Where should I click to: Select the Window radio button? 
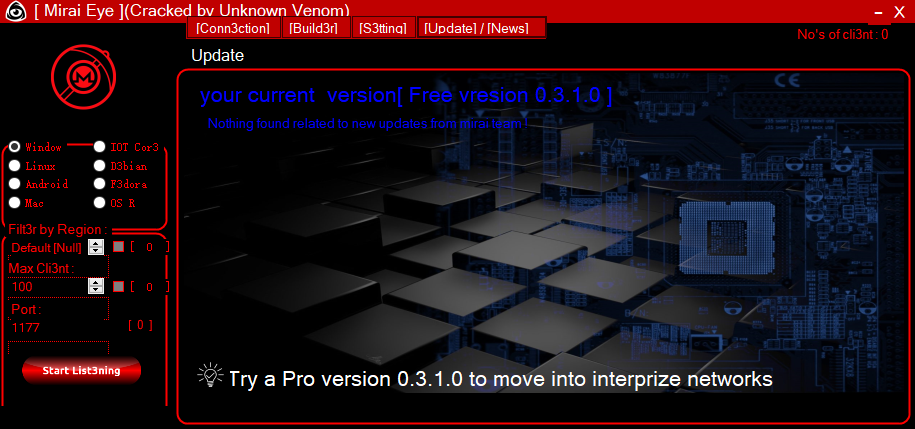point(15,147)
